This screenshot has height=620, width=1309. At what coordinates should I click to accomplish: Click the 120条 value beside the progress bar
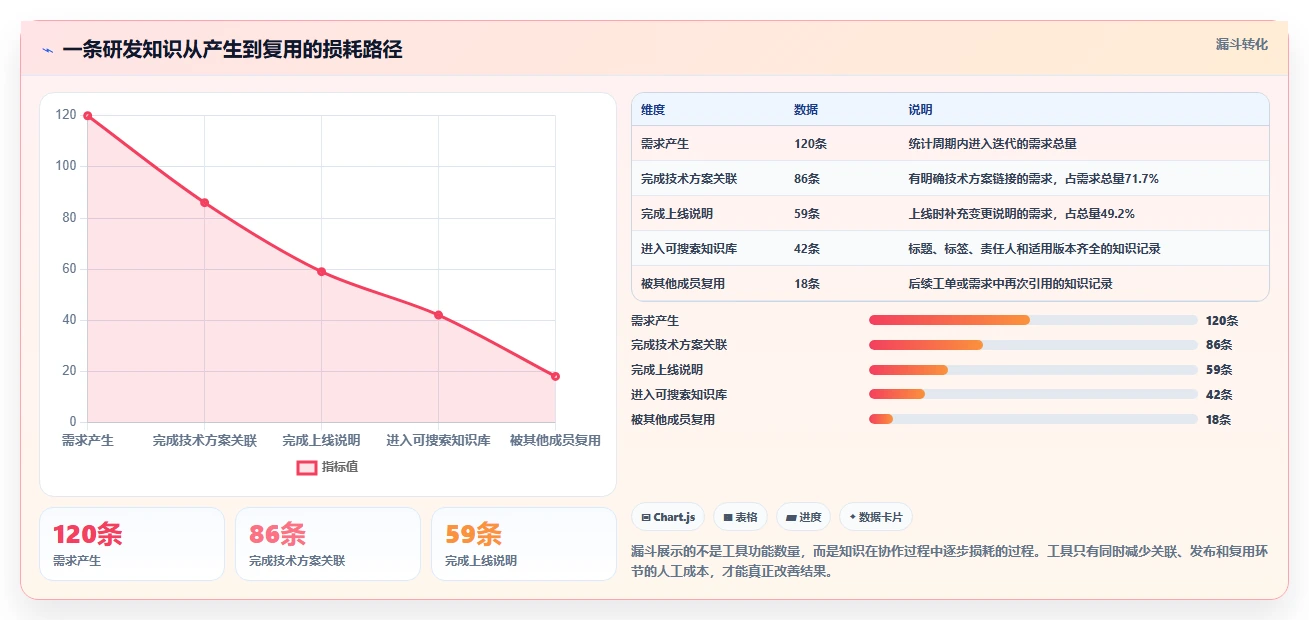coord(1222,321)
